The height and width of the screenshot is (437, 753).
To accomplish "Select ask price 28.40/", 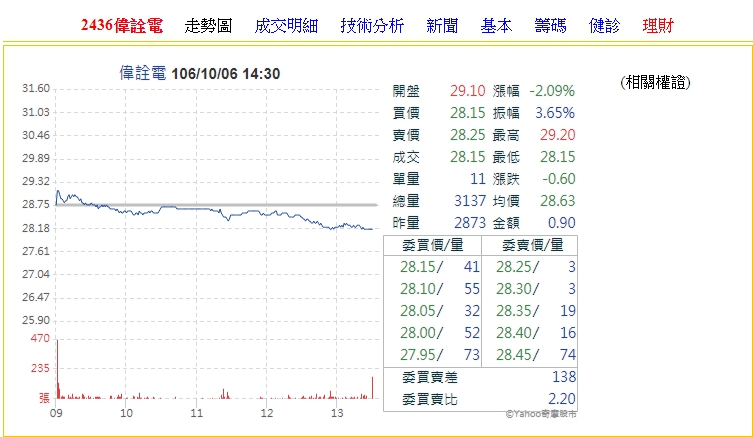I will click(518, 333).
